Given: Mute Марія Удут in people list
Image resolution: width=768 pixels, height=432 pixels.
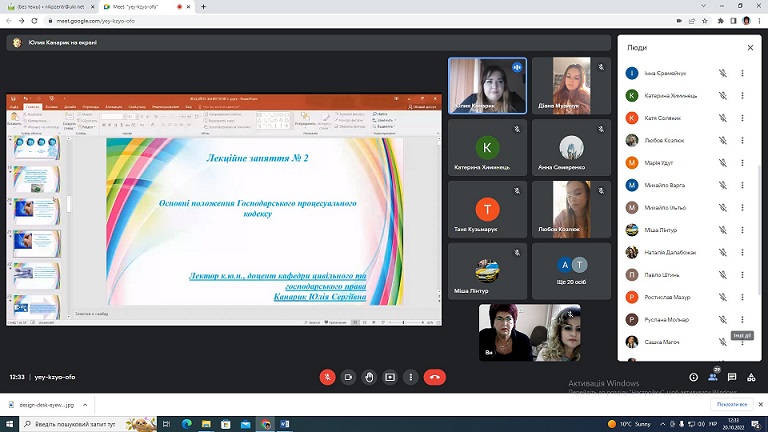Looking at the screenshot, I should click(x=722, y=163).
